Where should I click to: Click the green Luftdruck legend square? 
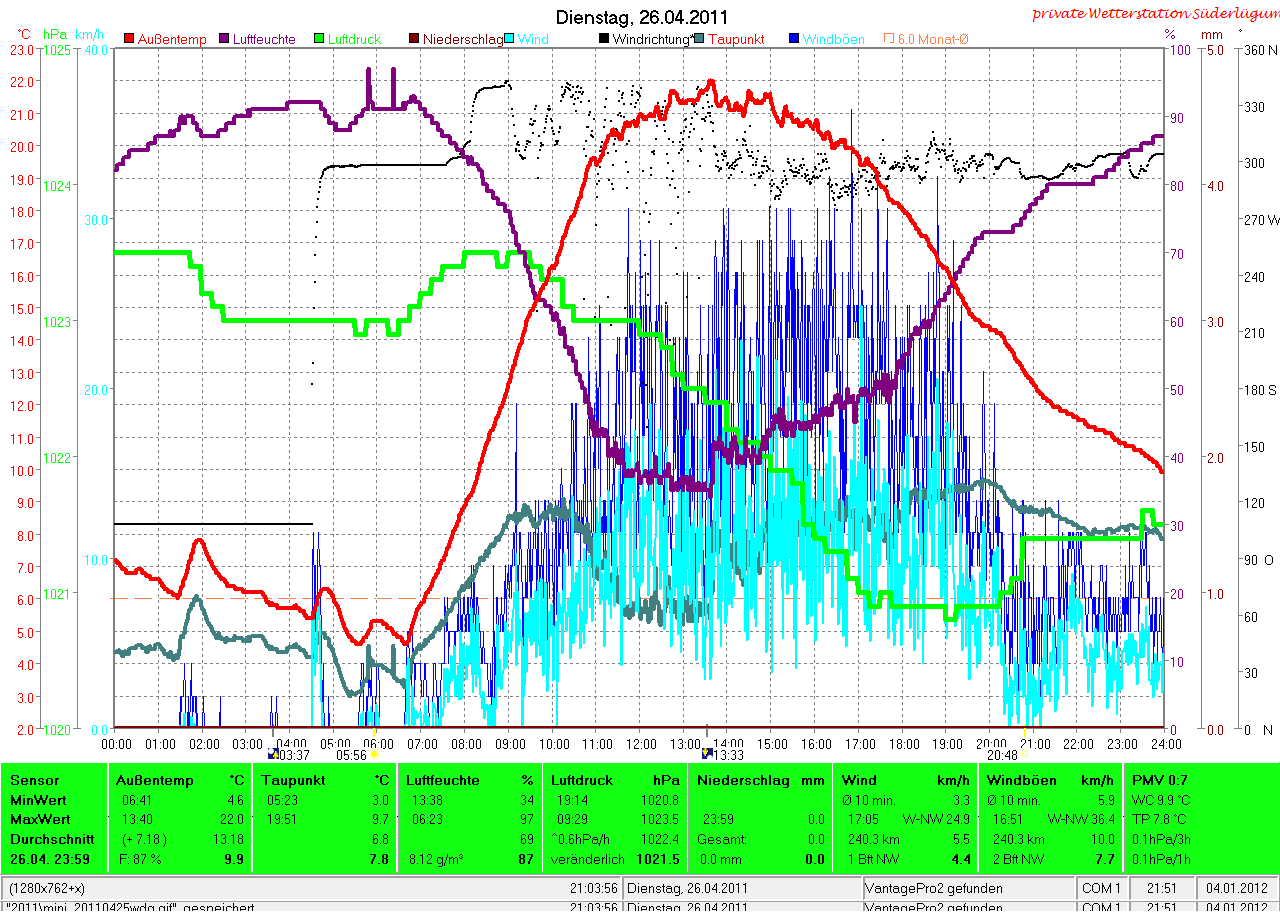click(320, 39)
